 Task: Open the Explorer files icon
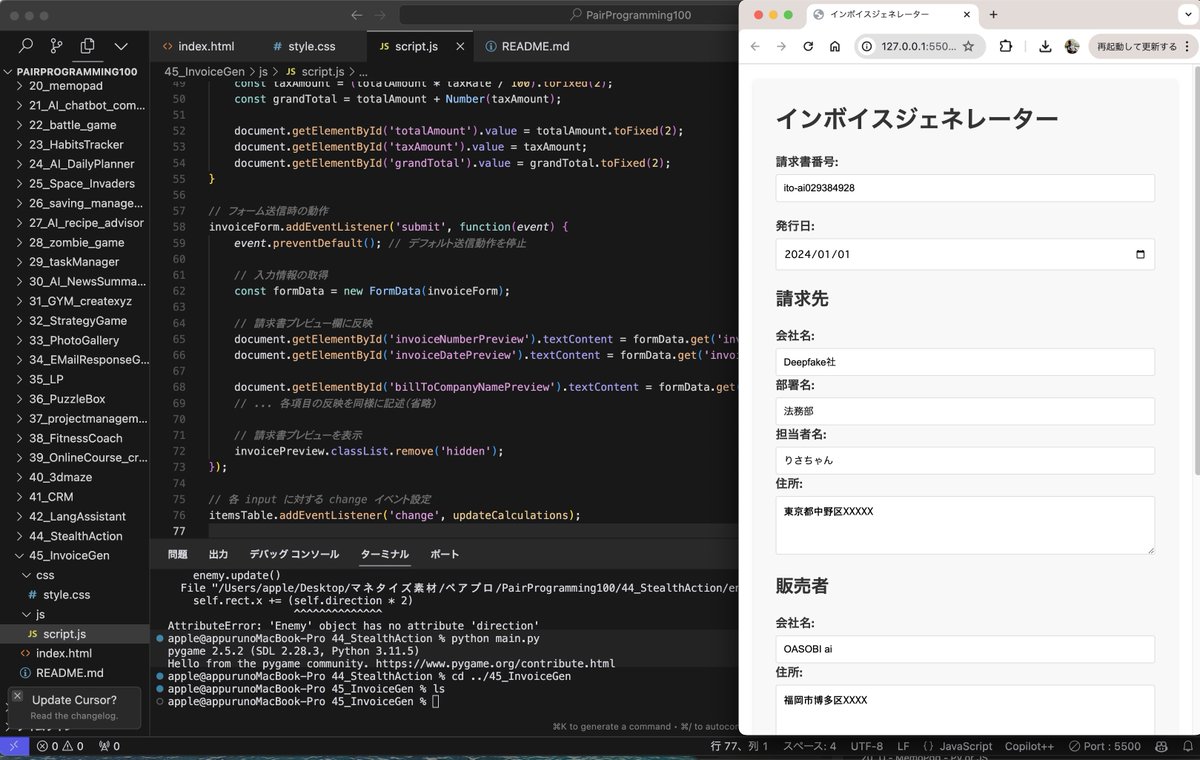click(87, 46)
